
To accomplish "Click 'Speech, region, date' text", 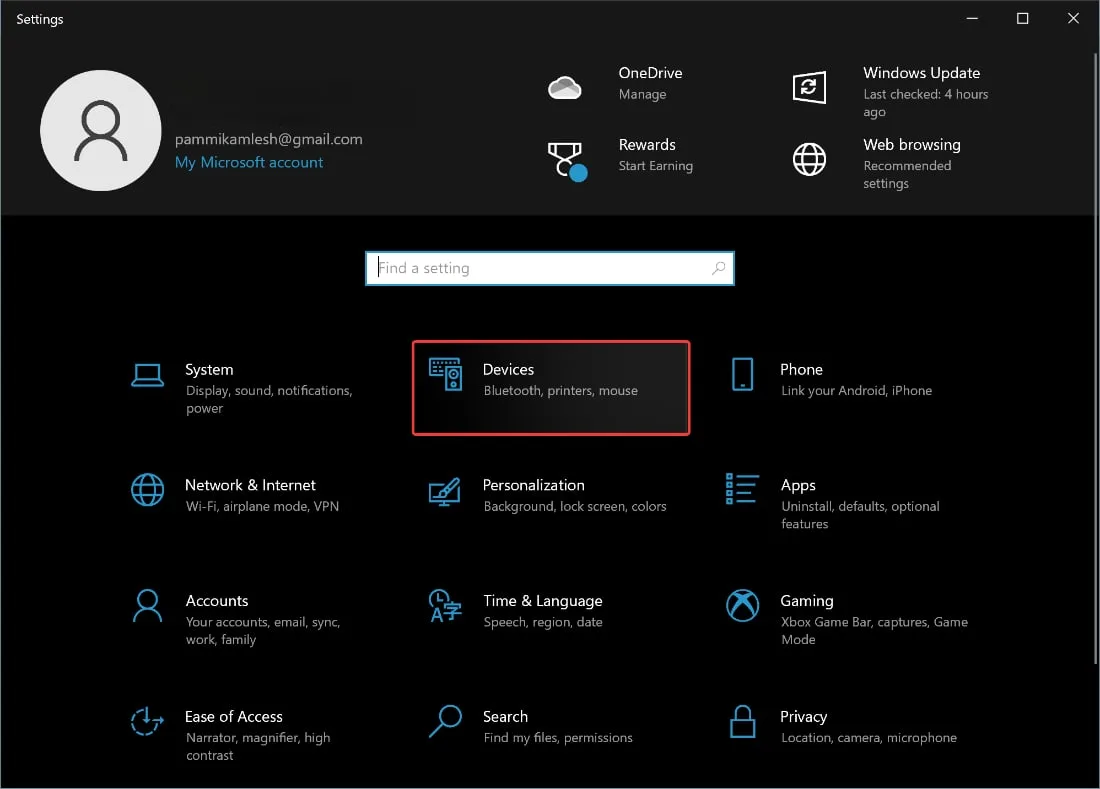I will (543, 622).
